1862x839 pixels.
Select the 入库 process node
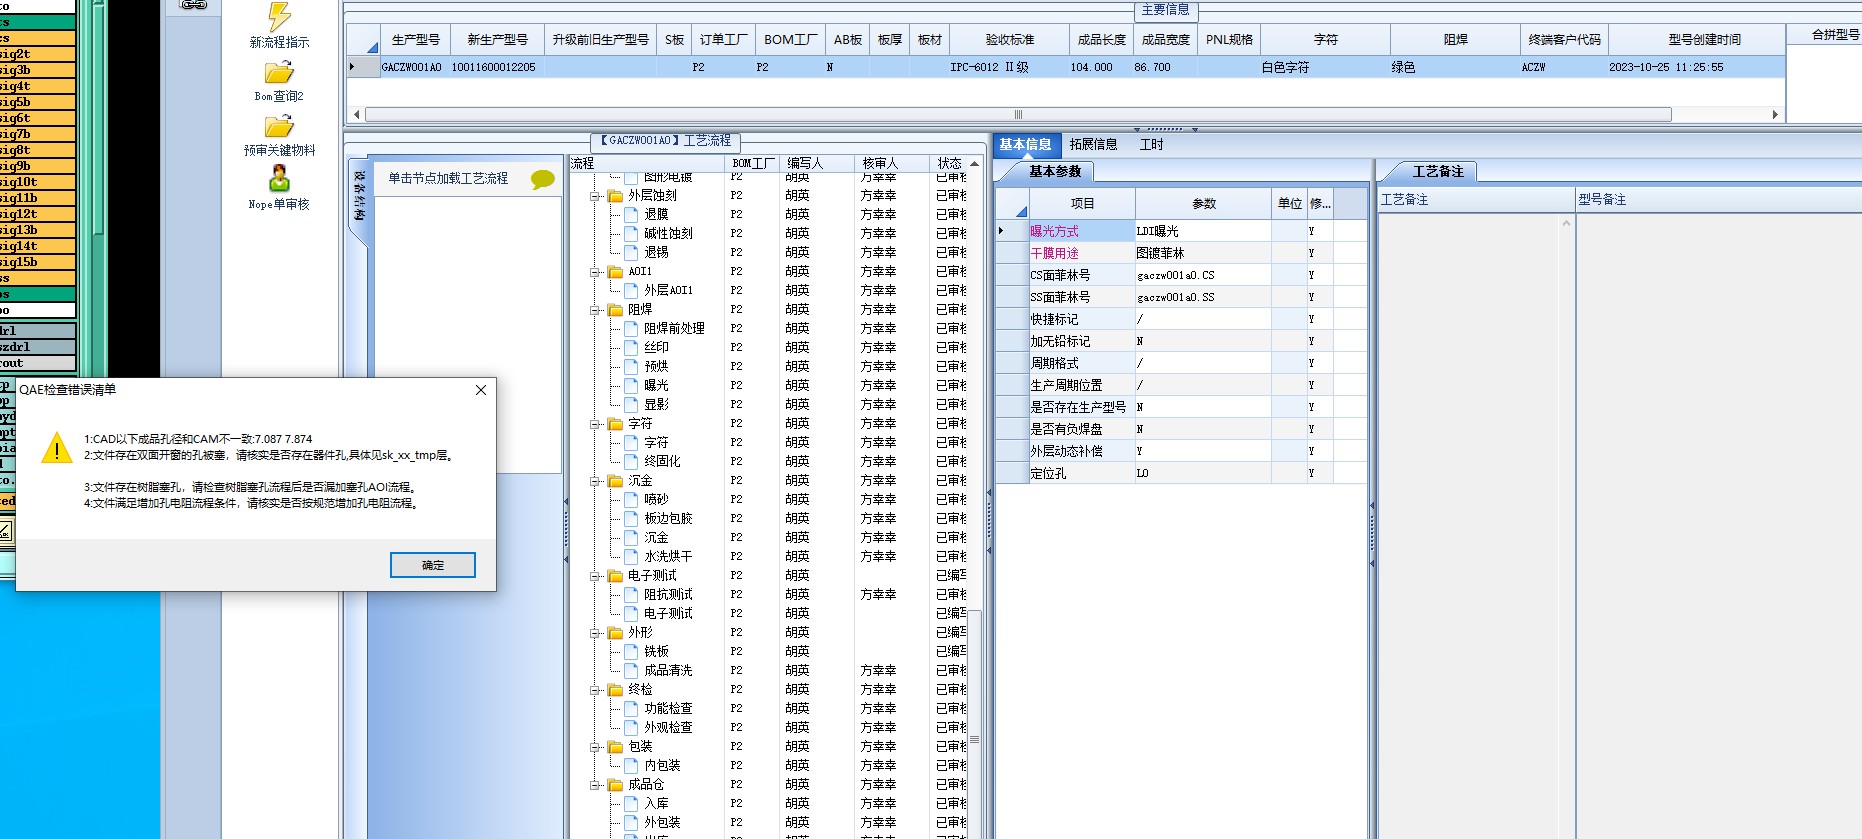(x=656, y=803)
